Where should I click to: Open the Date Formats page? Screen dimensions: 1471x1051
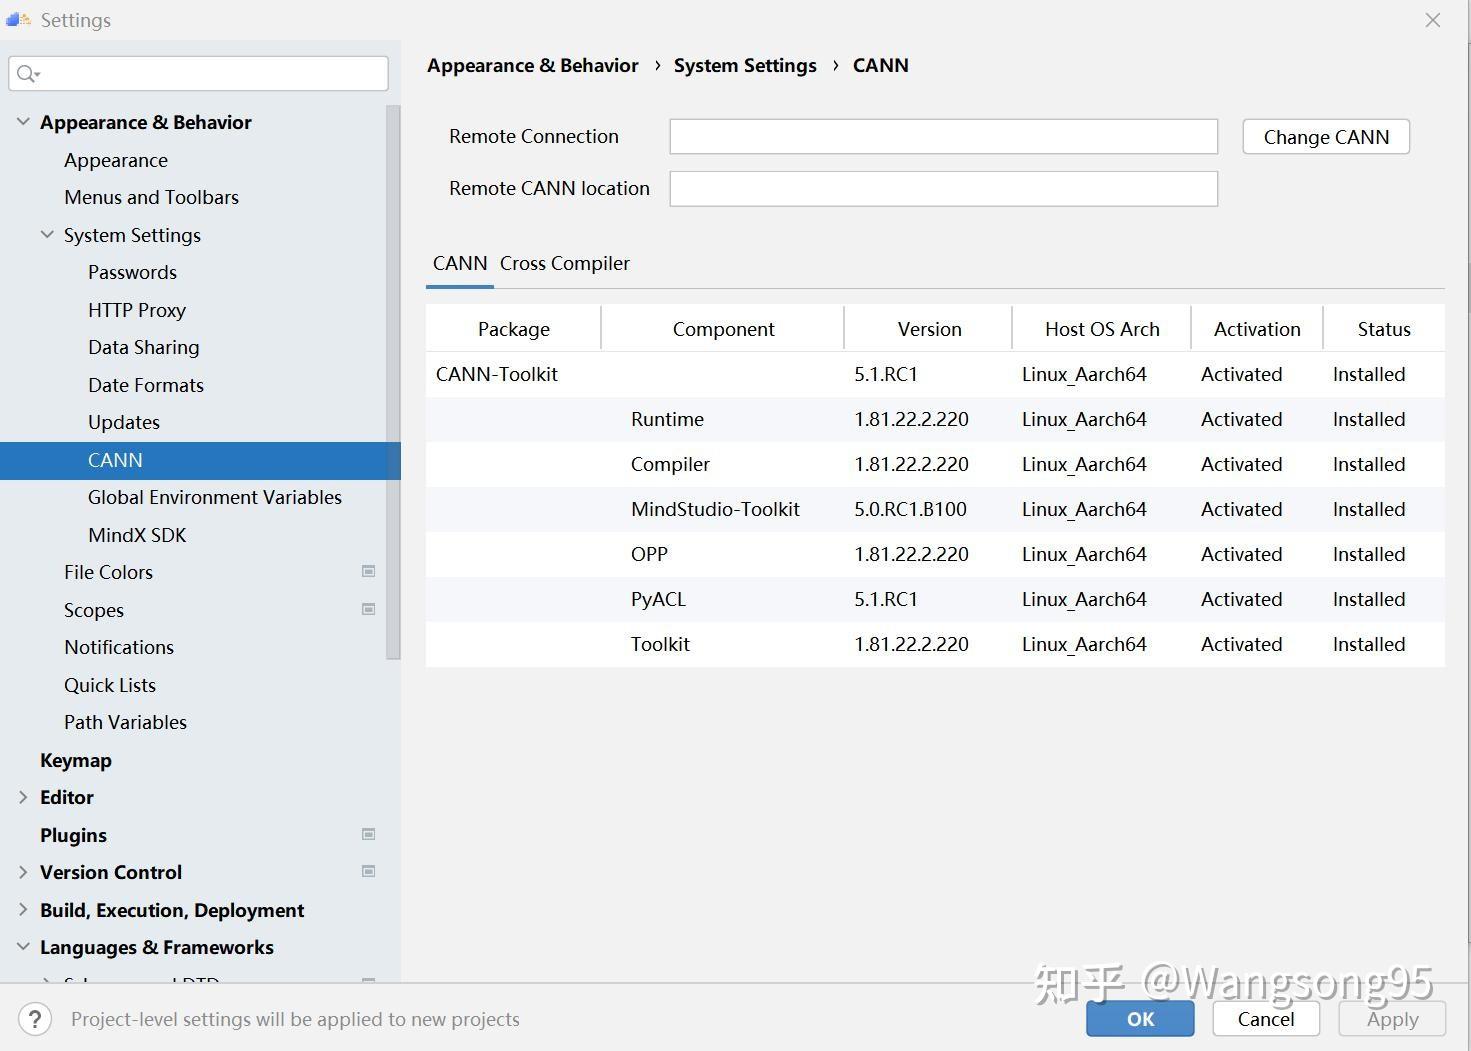(146, 385)
